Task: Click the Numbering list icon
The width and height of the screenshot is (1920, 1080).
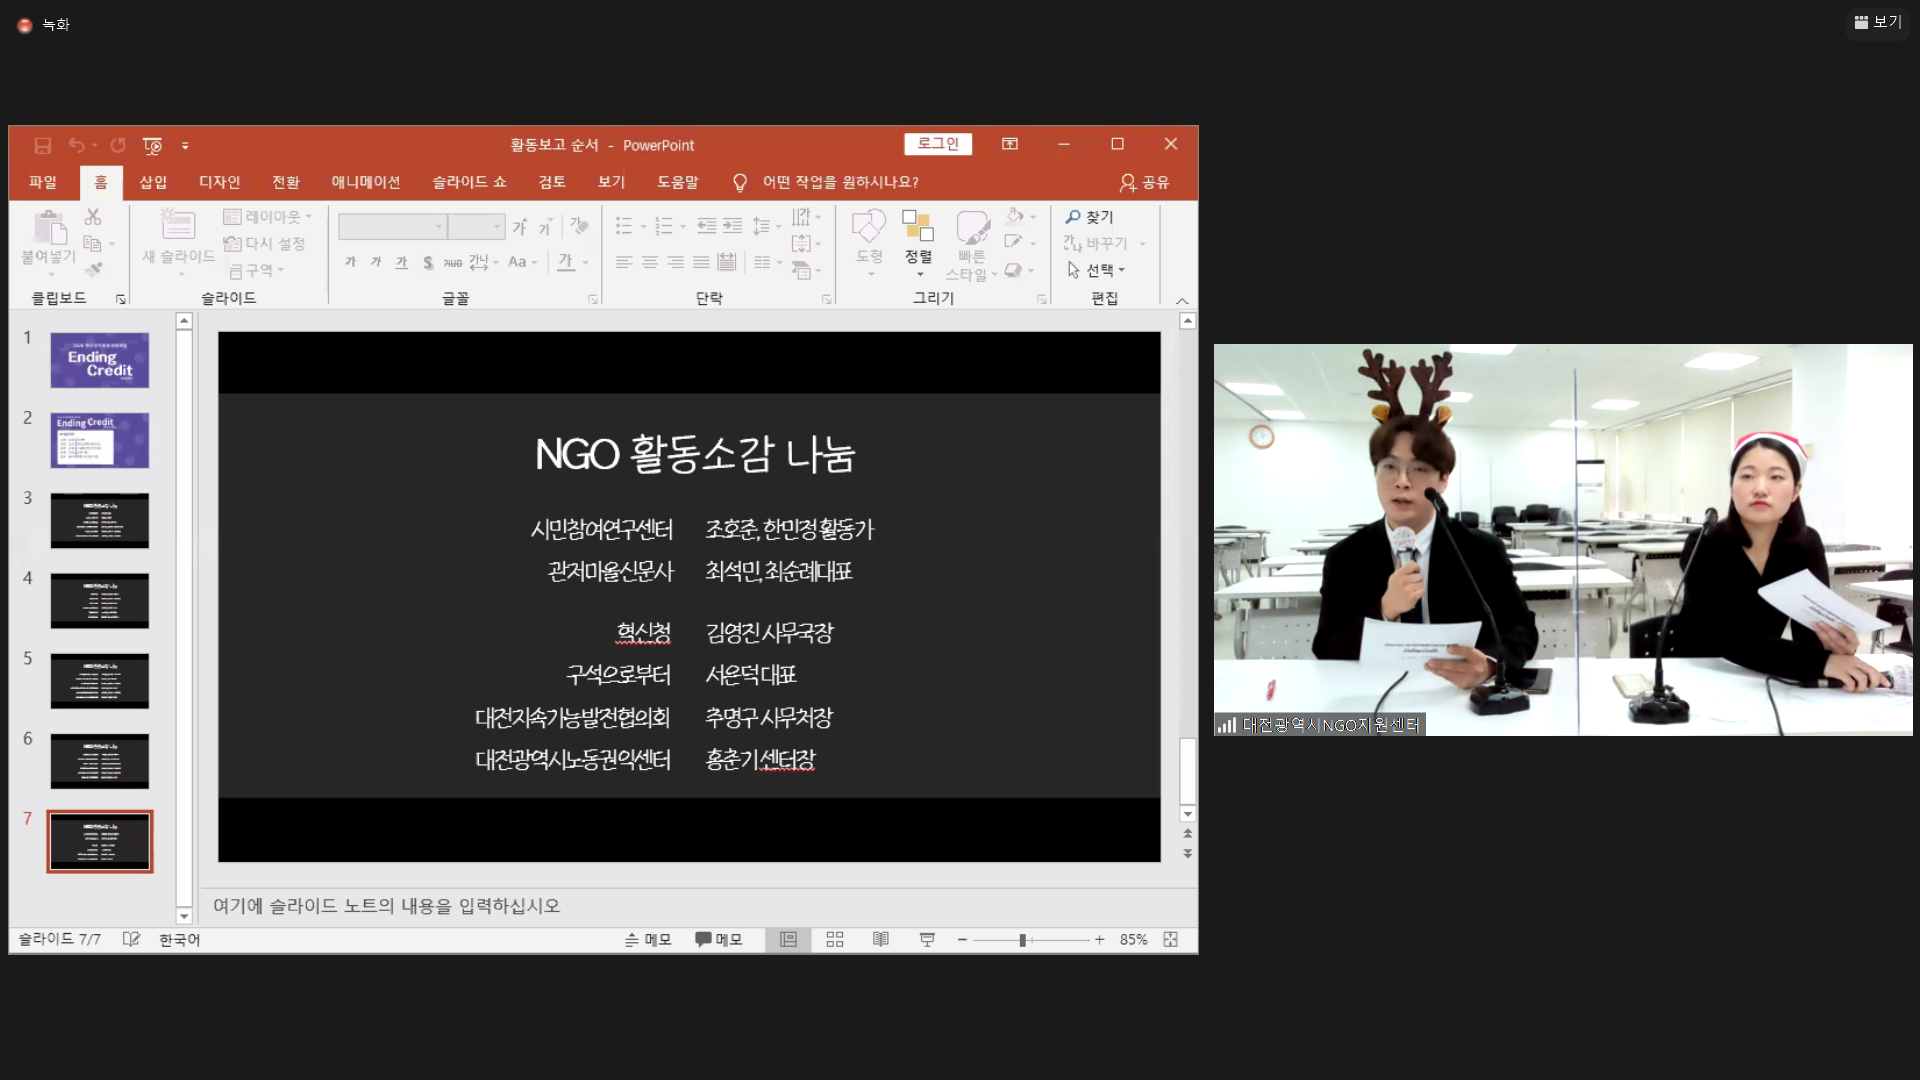Action: [x=664, y=226]
